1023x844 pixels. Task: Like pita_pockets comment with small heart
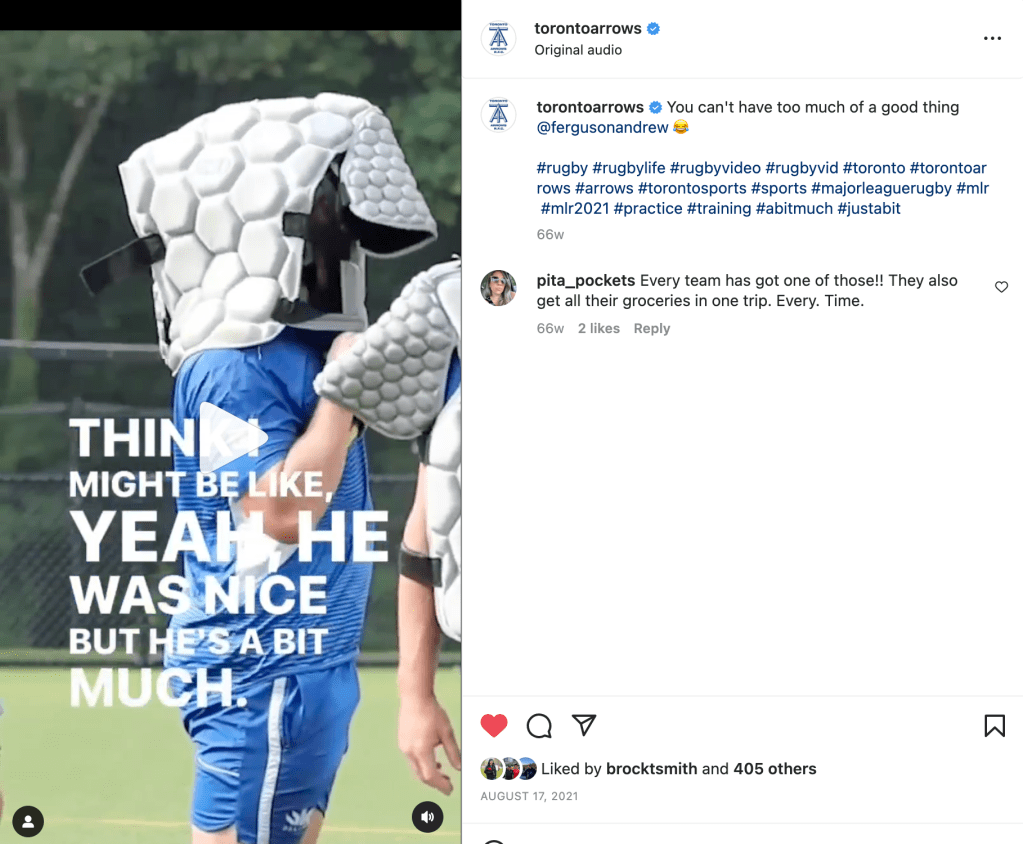tap(1001, 287)
